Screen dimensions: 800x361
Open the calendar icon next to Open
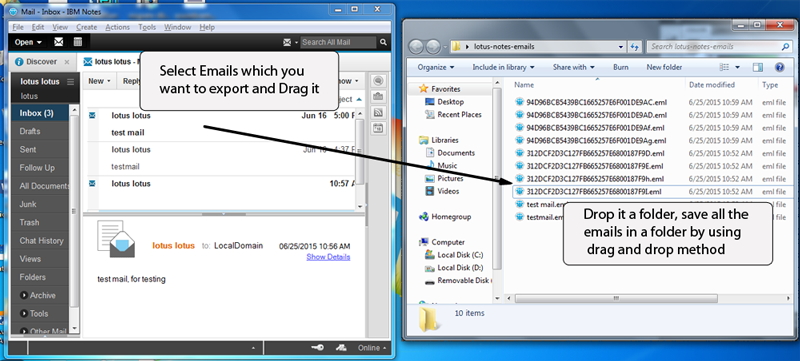78,42
